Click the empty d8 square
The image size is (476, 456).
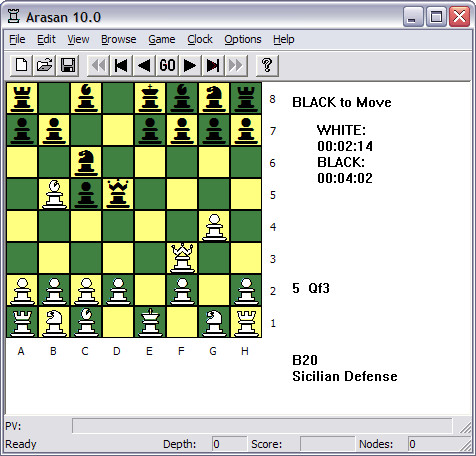click(x=118, y=98)
